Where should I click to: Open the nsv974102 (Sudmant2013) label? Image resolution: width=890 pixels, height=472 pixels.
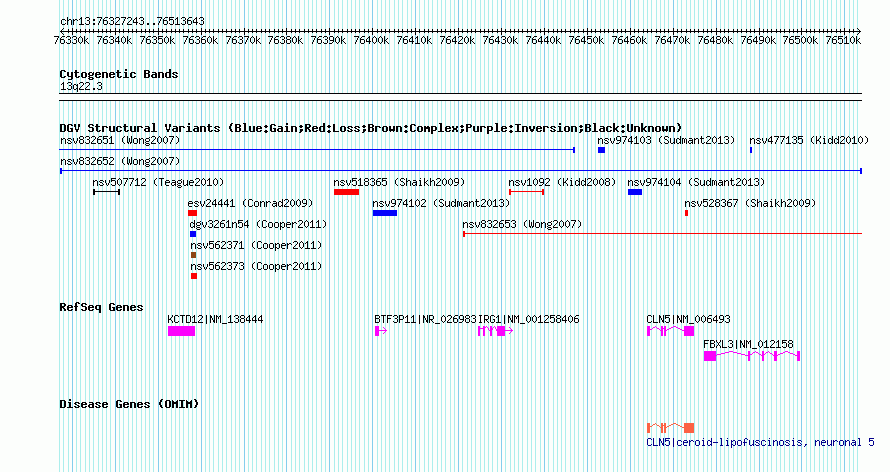pyautogui.click(x=441, y=203)
